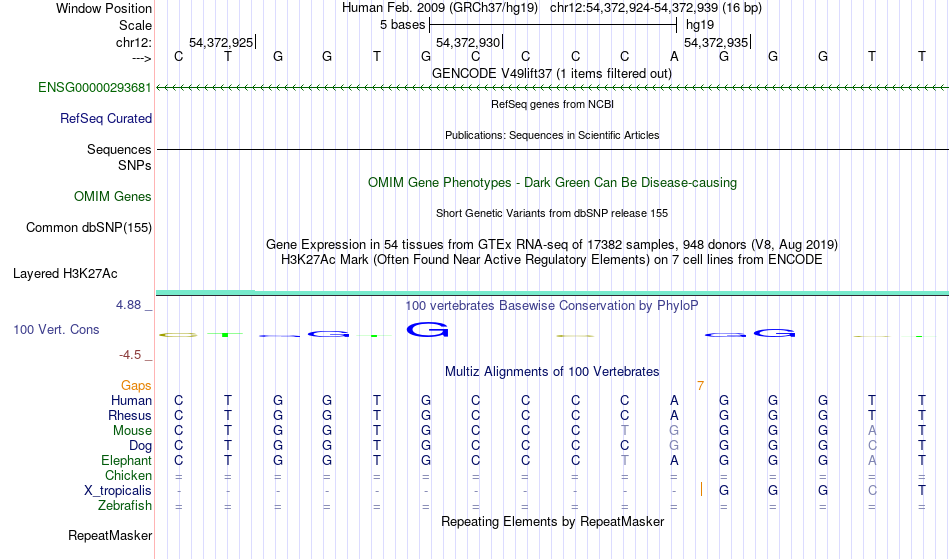Select the X_tropicalis species row label

[x=118, y=491]
